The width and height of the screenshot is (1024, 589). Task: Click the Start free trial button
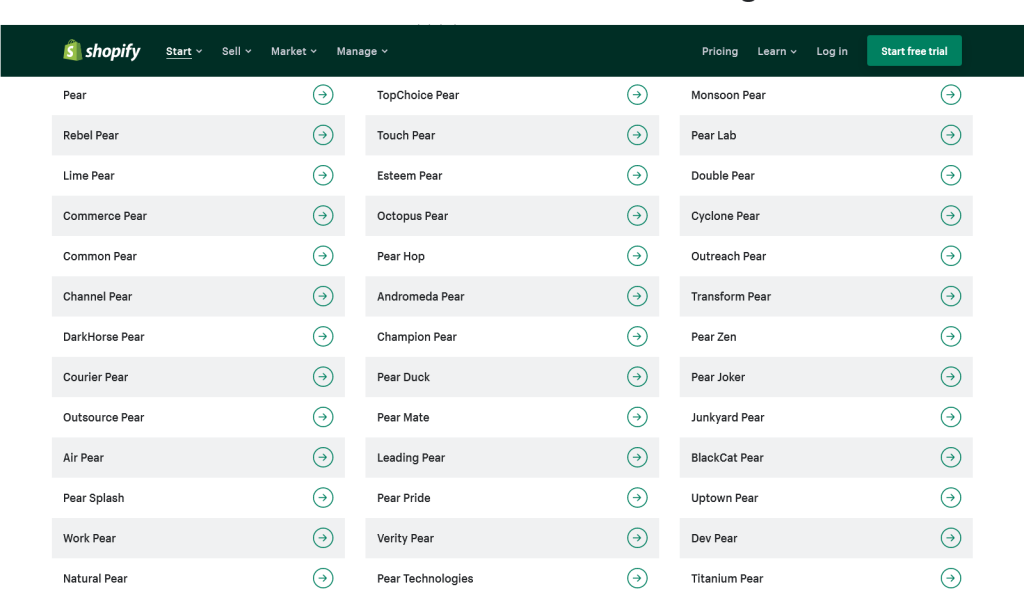click(x=914, y=51)
